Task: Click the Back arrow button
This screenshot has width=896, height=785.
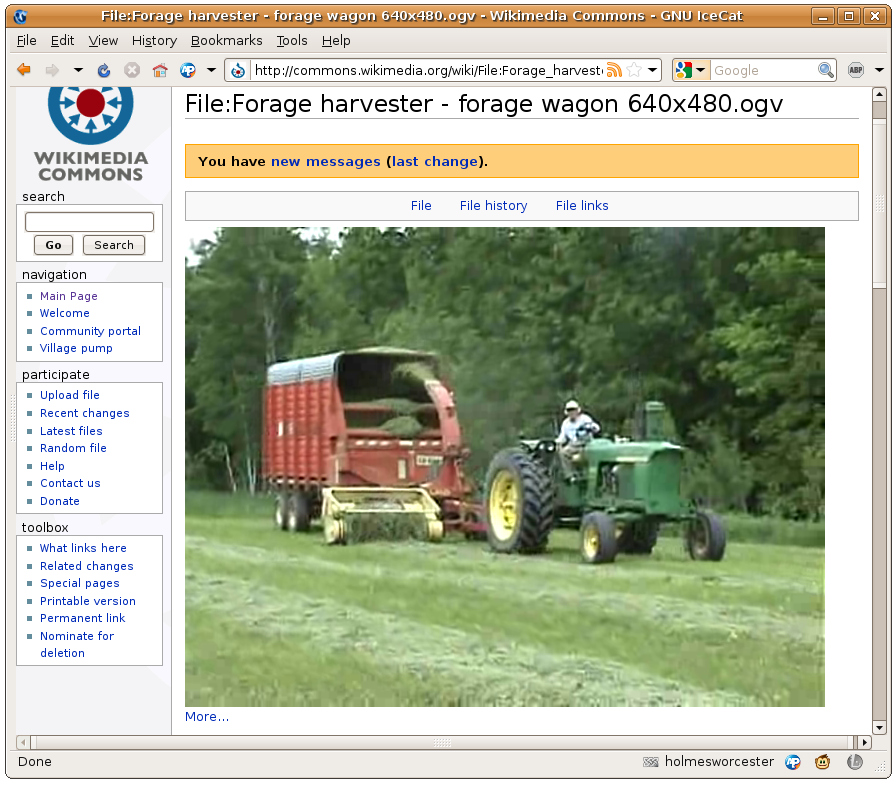Action: [x=24, y=70]
